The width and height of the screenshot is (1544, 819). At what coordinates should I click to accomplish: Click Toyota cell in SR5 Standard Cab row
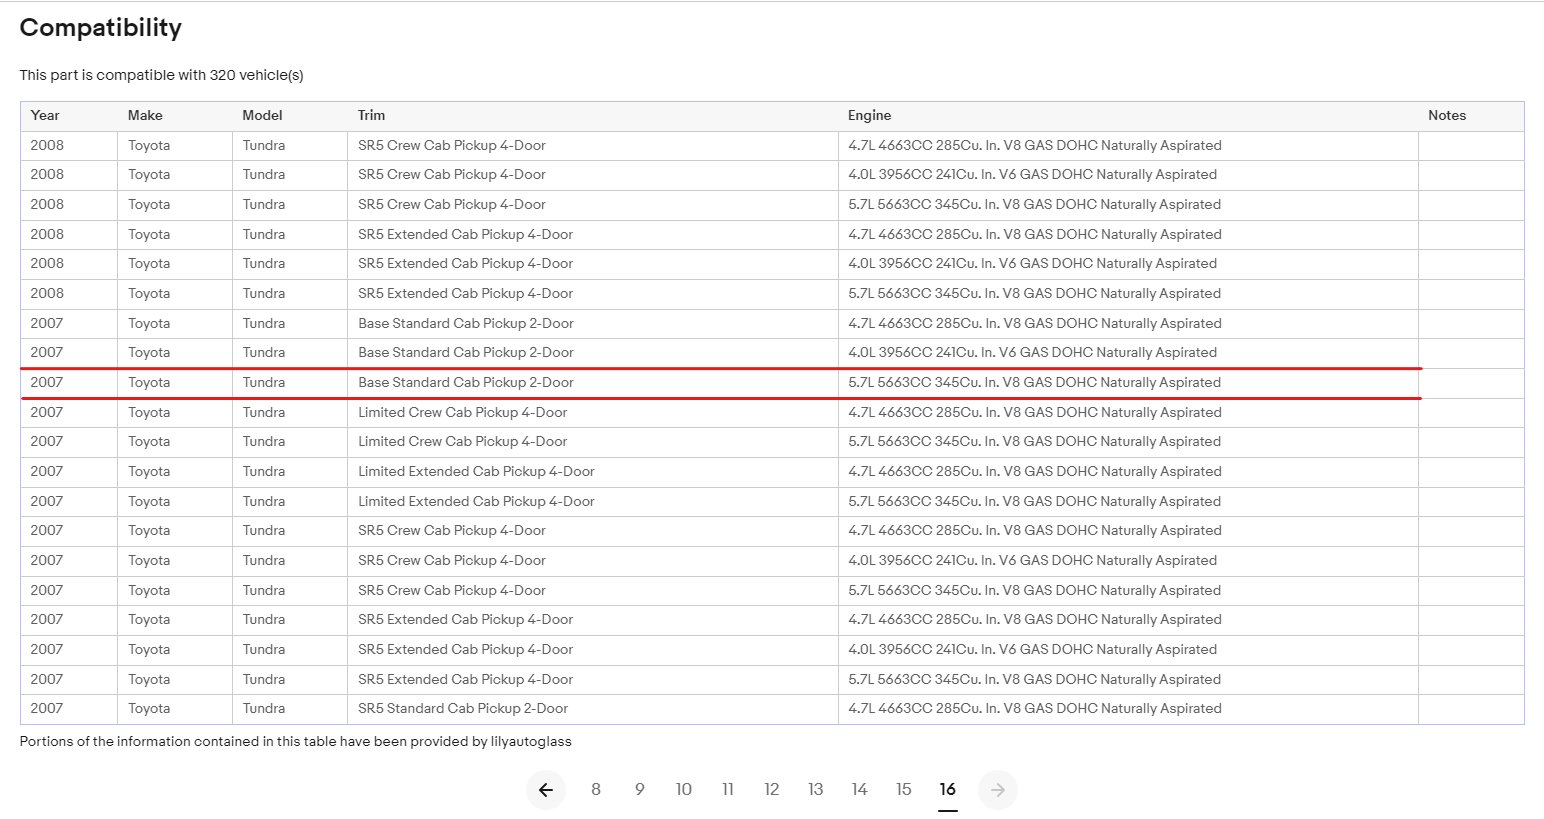pyautogui.click(x=175, y=709)
